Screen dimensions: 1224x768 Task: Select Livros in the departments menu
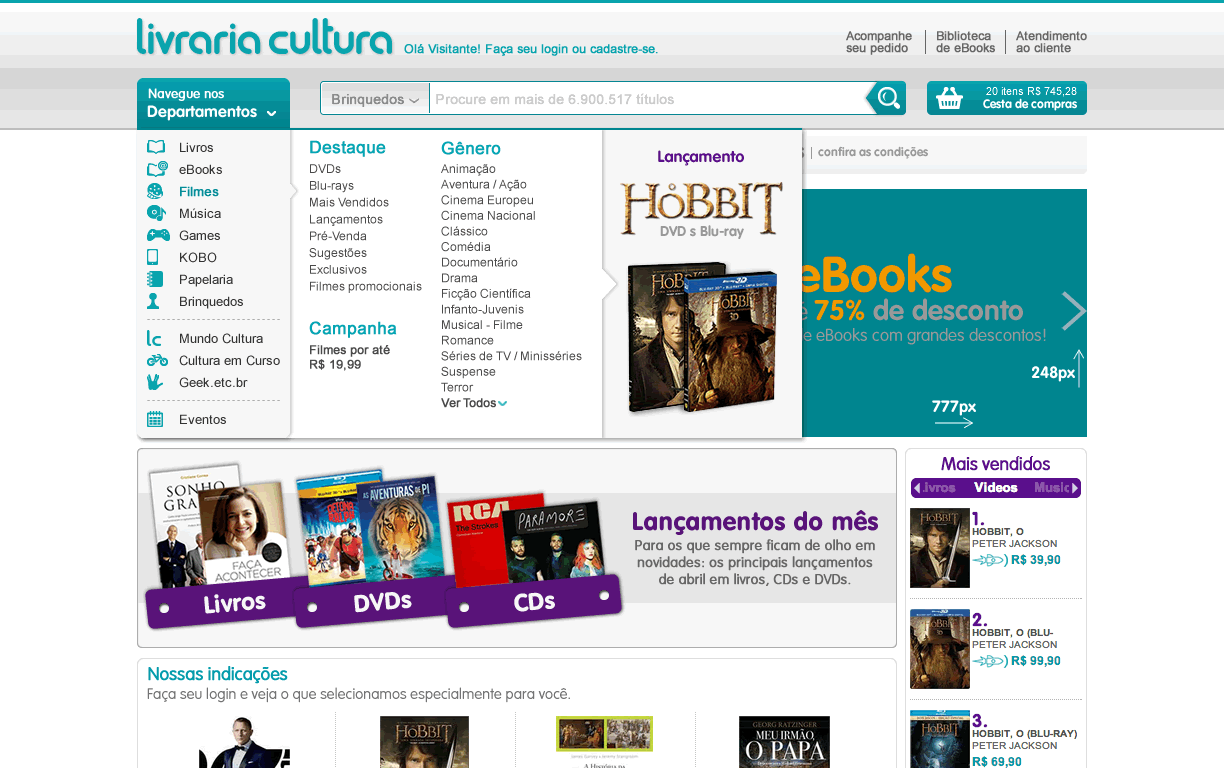click(196, 147)
